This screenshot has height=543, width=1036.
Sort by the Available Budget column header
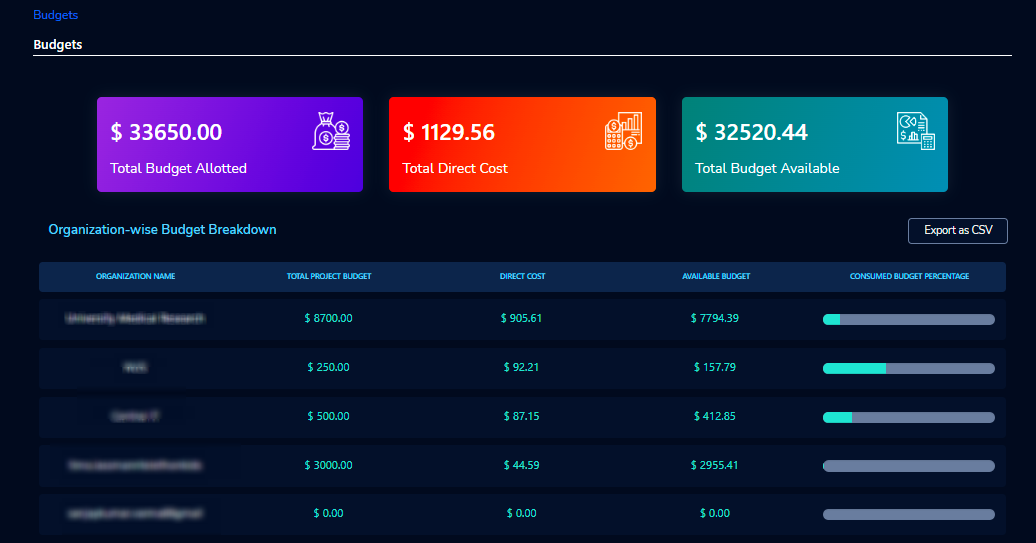tap(716, 276)
